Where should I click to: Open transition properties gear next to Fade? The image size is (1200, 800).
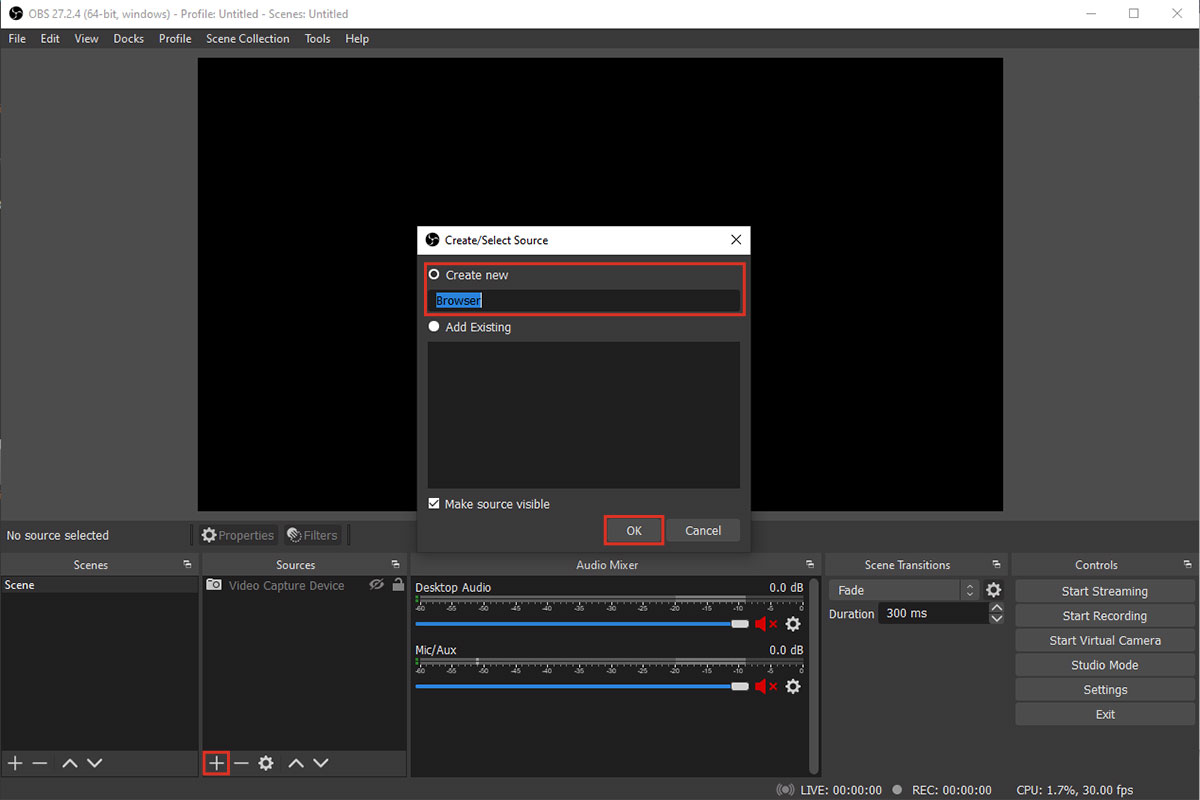(x=994, y=590)
